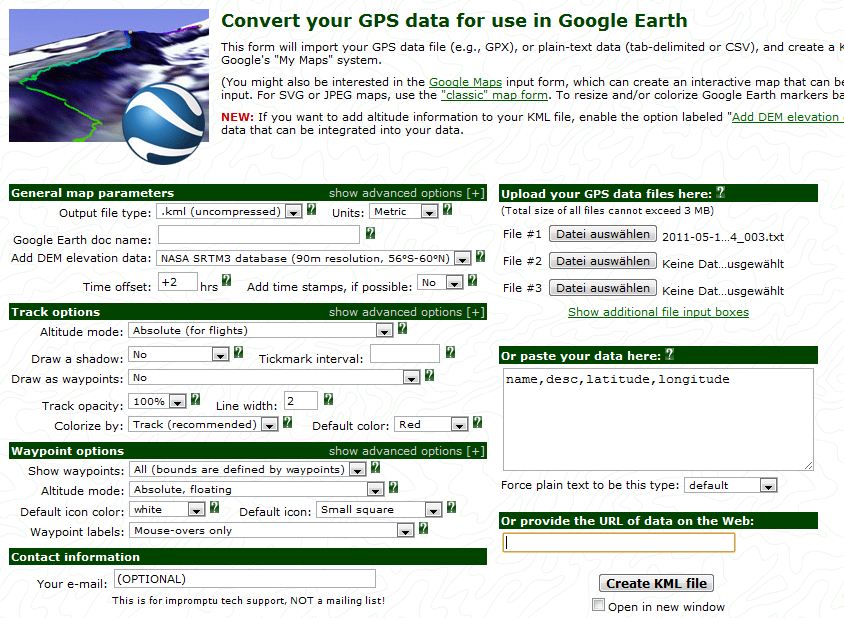Show advanced options for General map parameters
Image resolution: width=844 pixels, height=618 pixels.
tap(407, 193)
